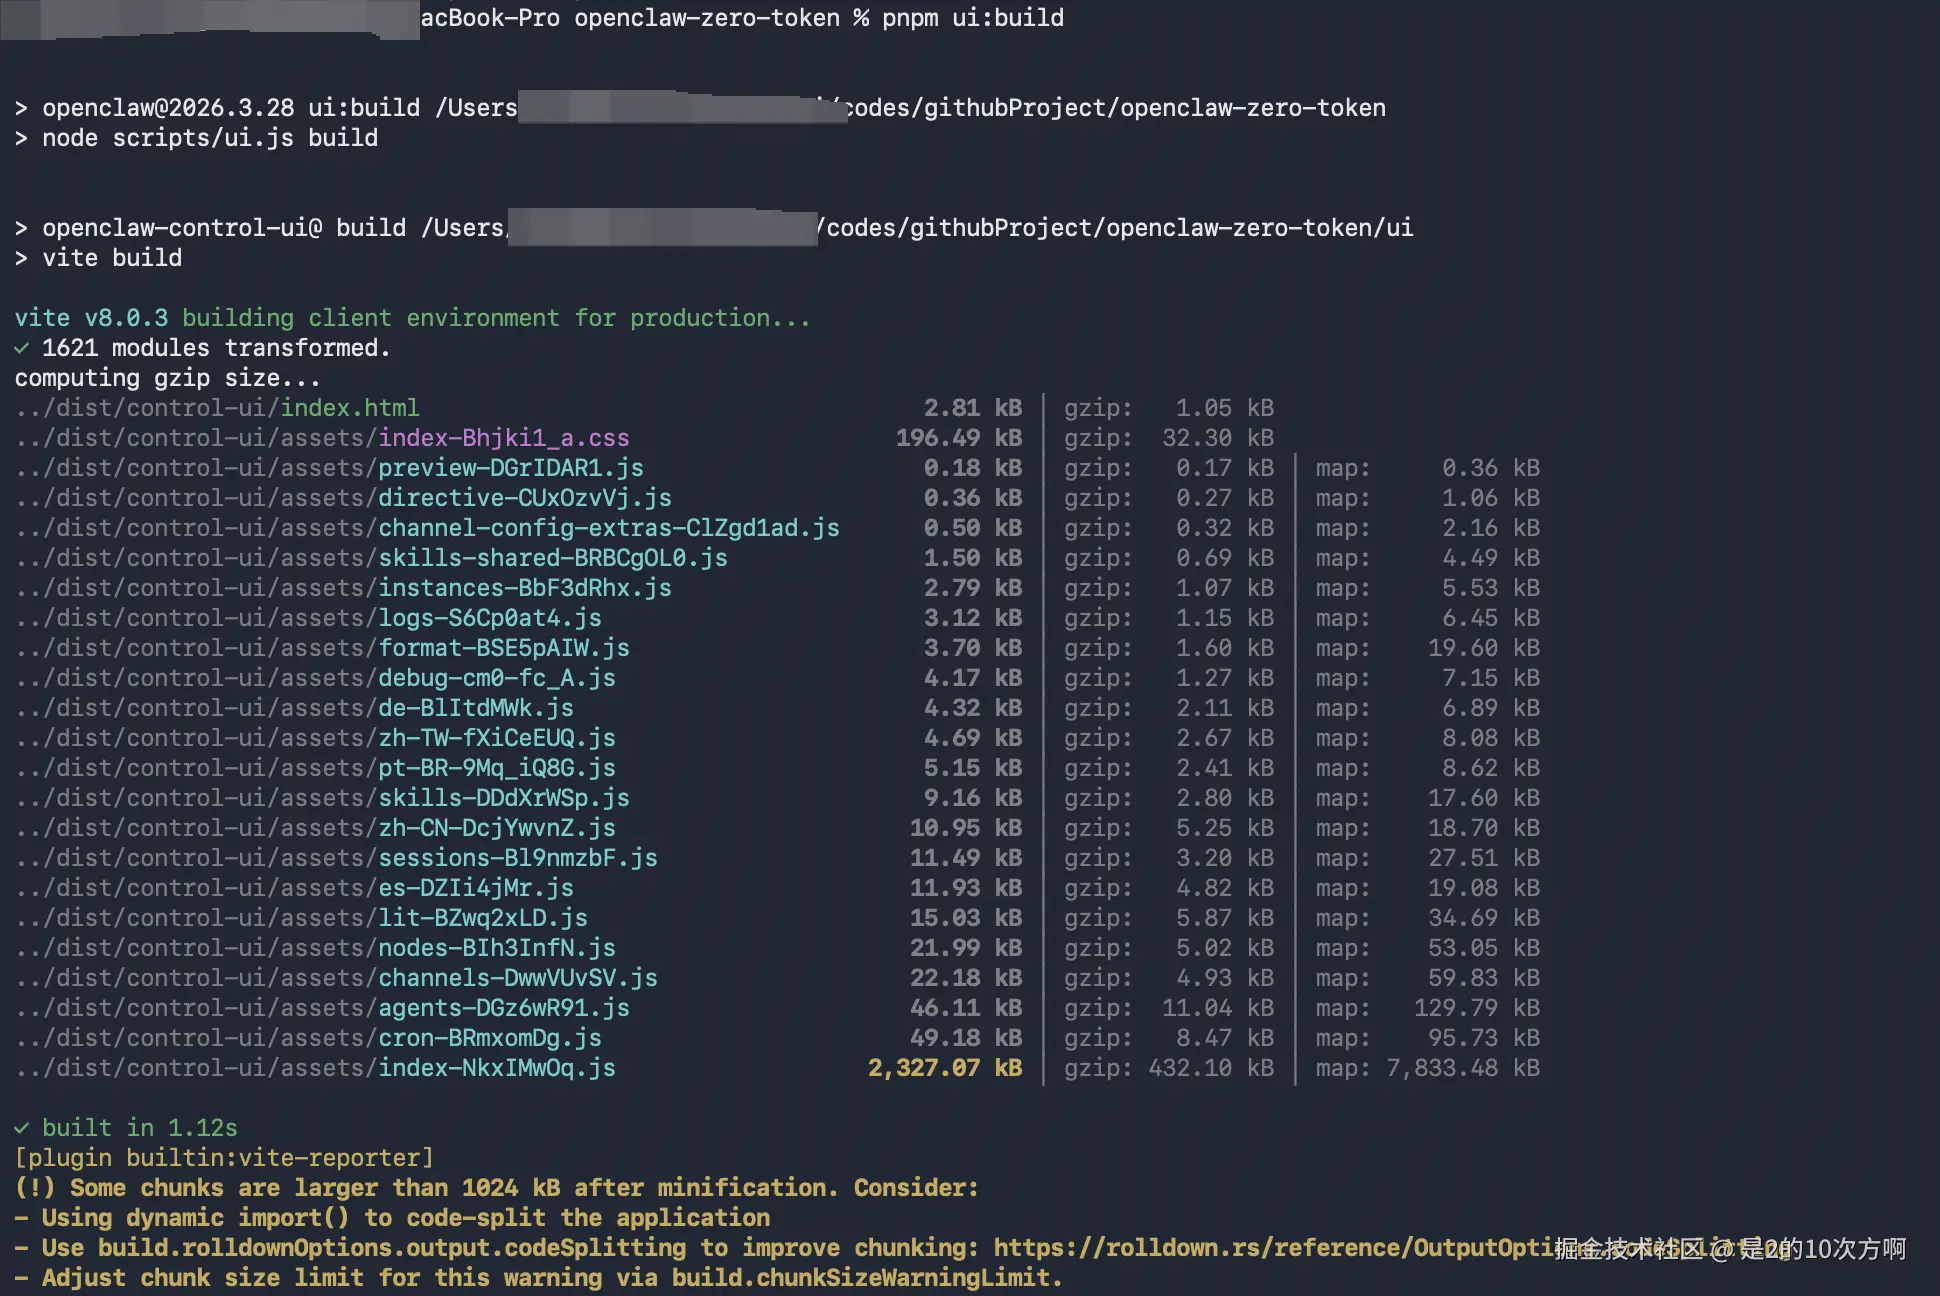This screenshot has width=1940, height=1296.
Task: Click file name logs-S6Cp0at4.js
Action: (x=490, y=618)
